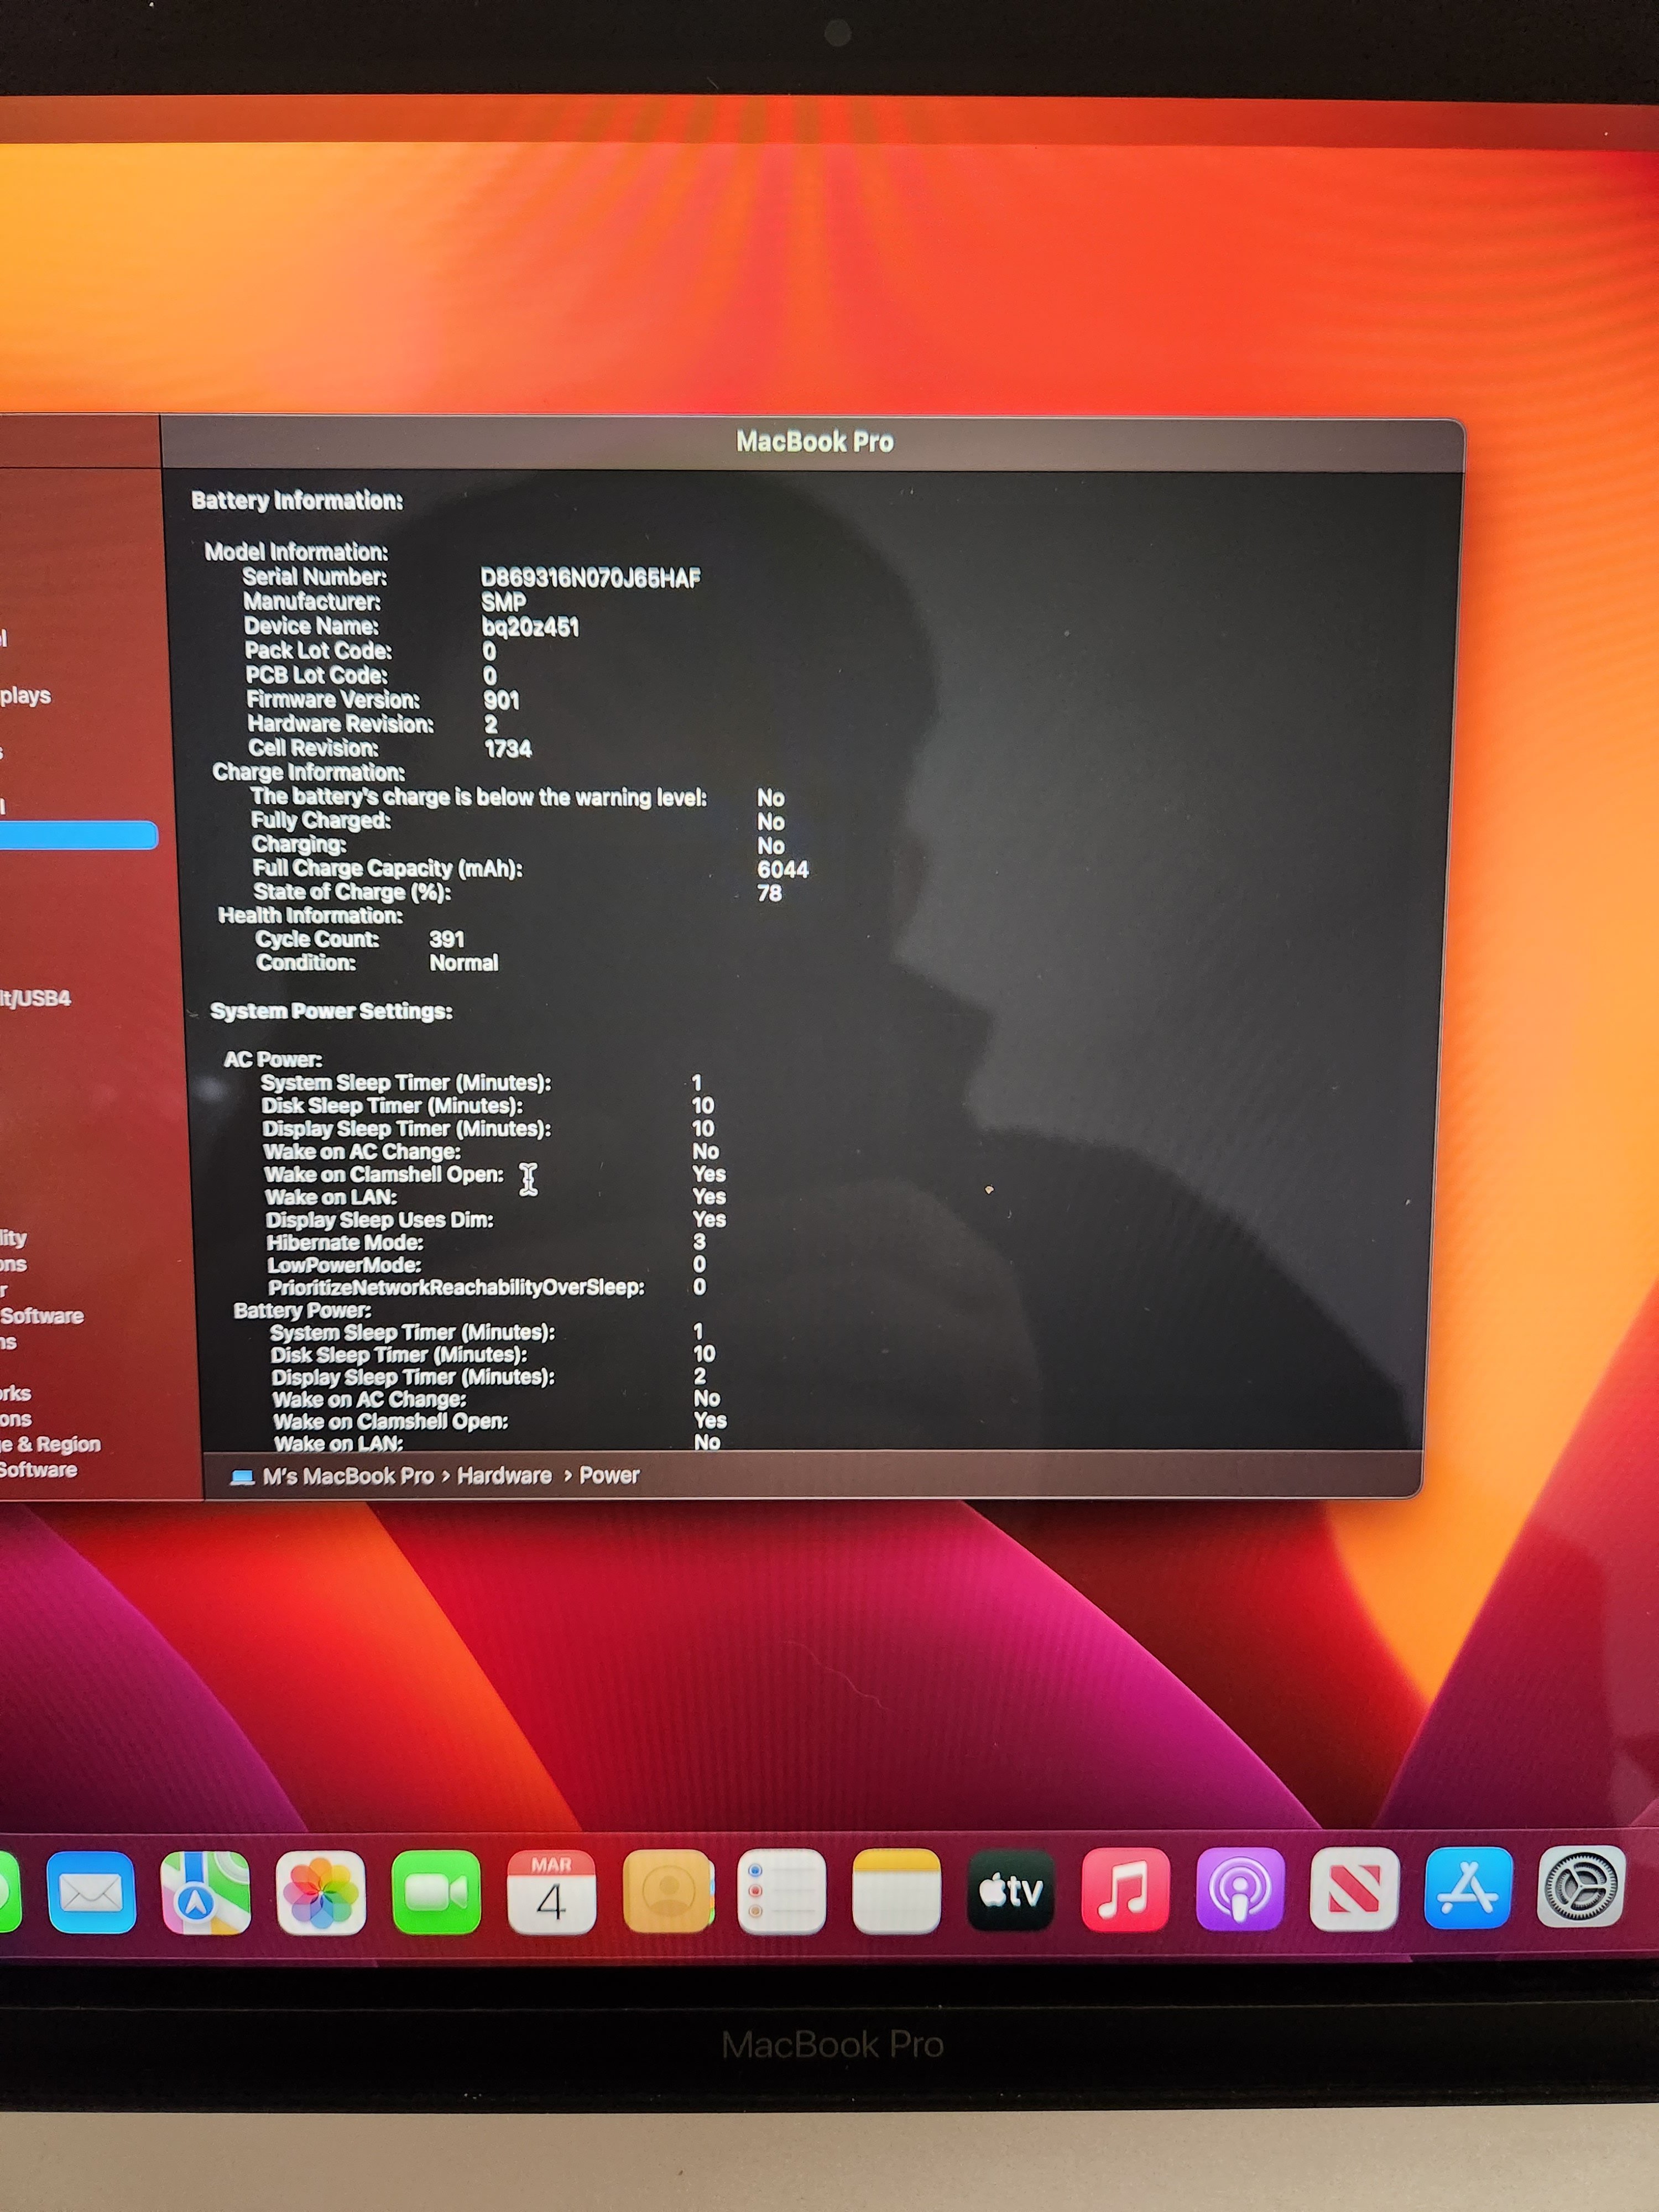Click the device name bq20z451

530,627
